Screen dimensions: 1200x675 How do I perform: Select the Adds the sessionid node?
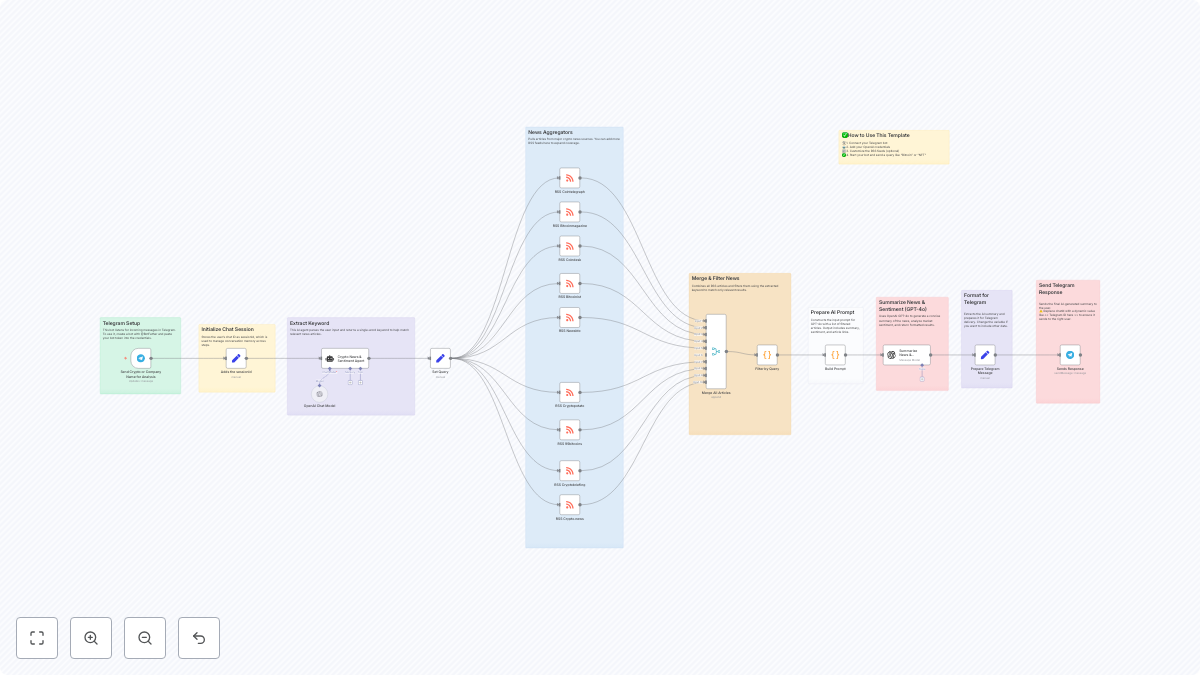click(237, 358)
